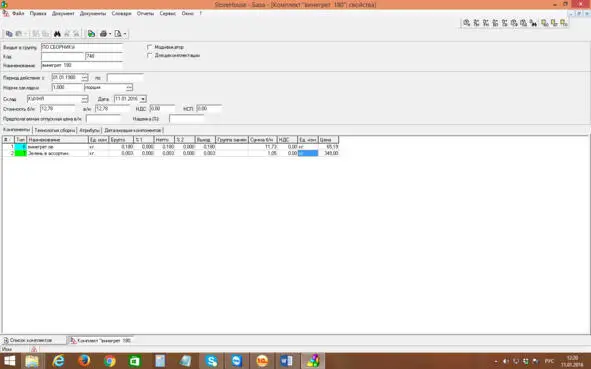591x369 pixels.
Task: Open the порция unit selector
Action: point(129,87)
